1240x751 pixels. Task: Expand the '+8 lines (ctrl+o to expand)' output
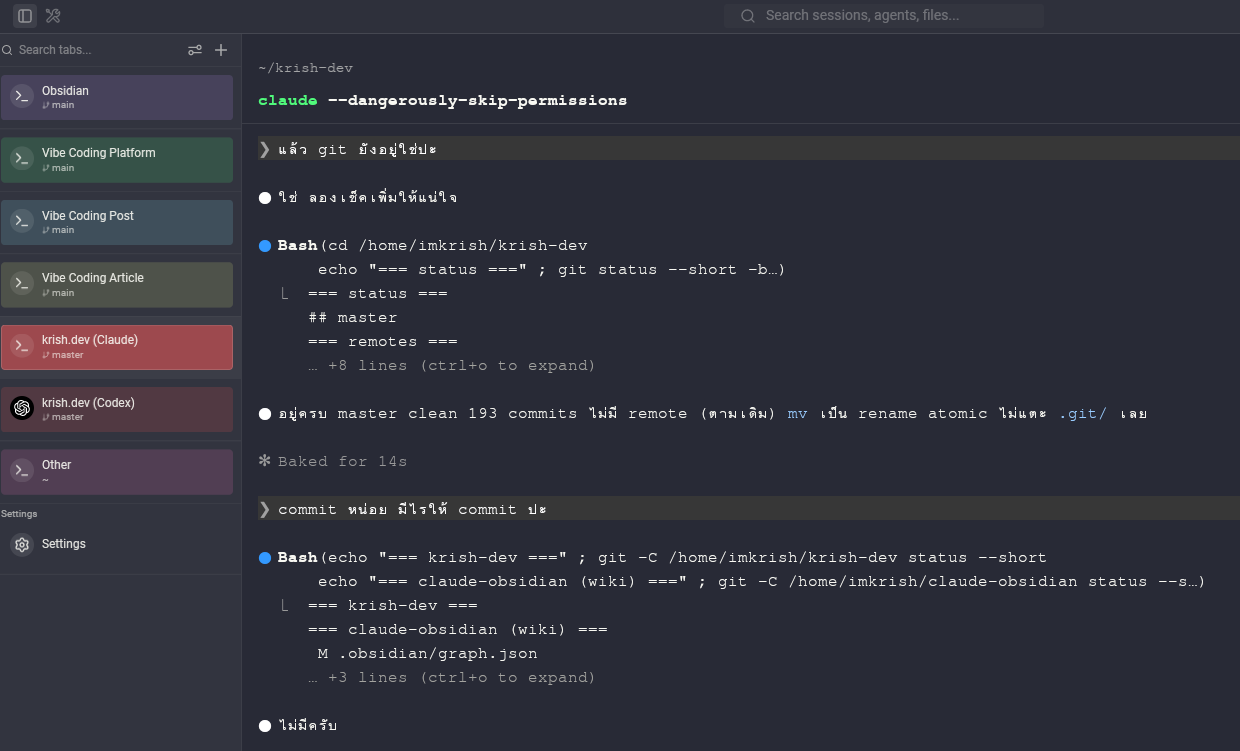click(452, 365)
